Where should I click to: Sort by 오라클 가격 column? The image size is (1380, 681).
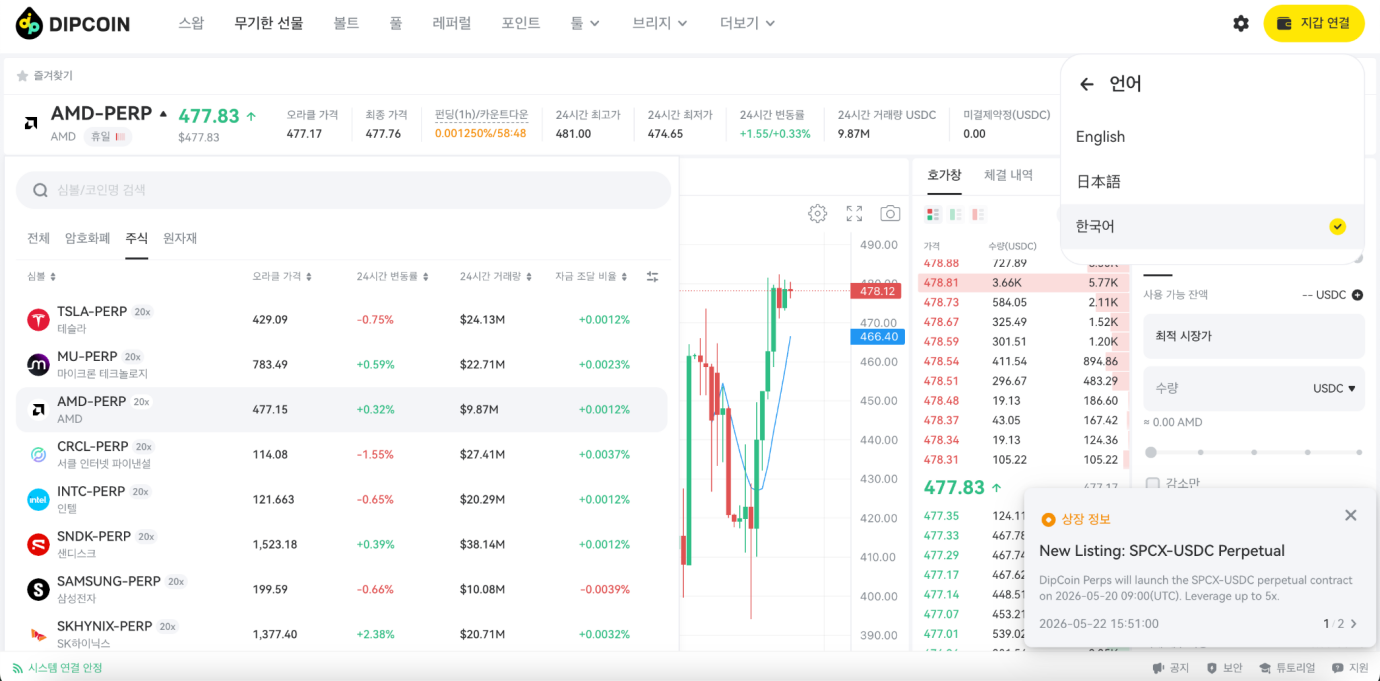(x=283, y=277)
